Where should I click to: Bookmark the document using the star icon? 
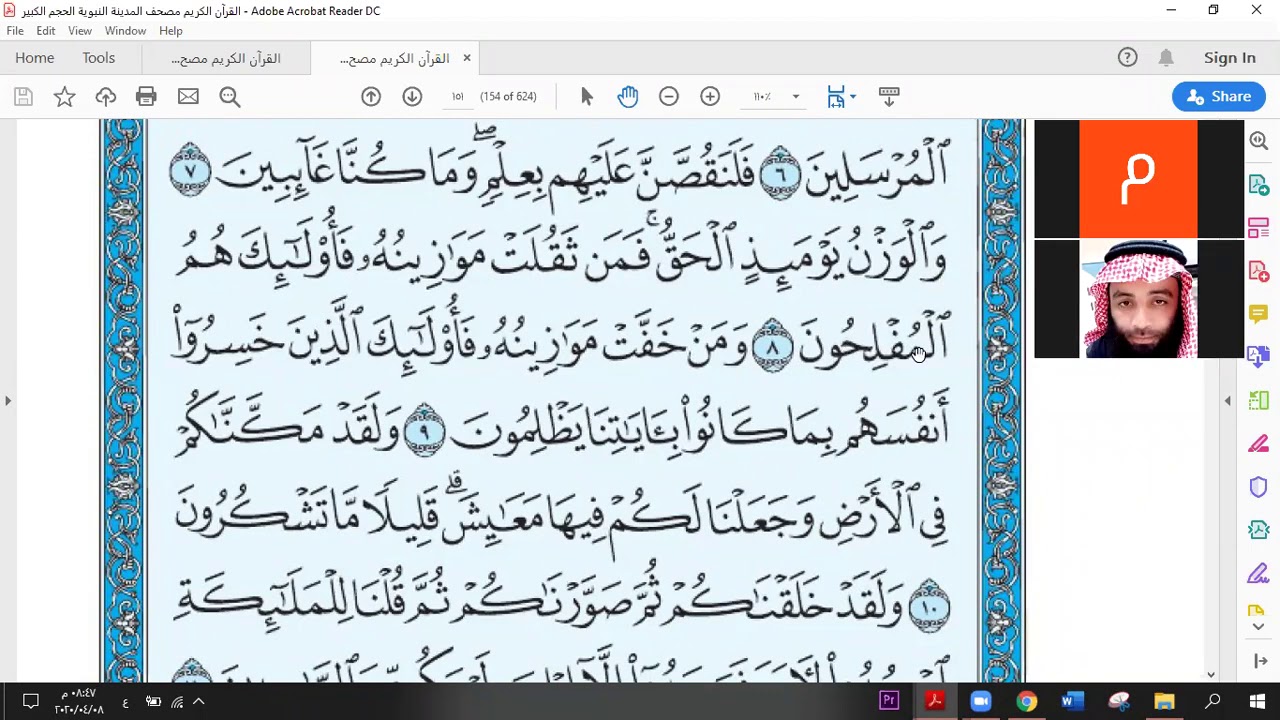point(64,97)
